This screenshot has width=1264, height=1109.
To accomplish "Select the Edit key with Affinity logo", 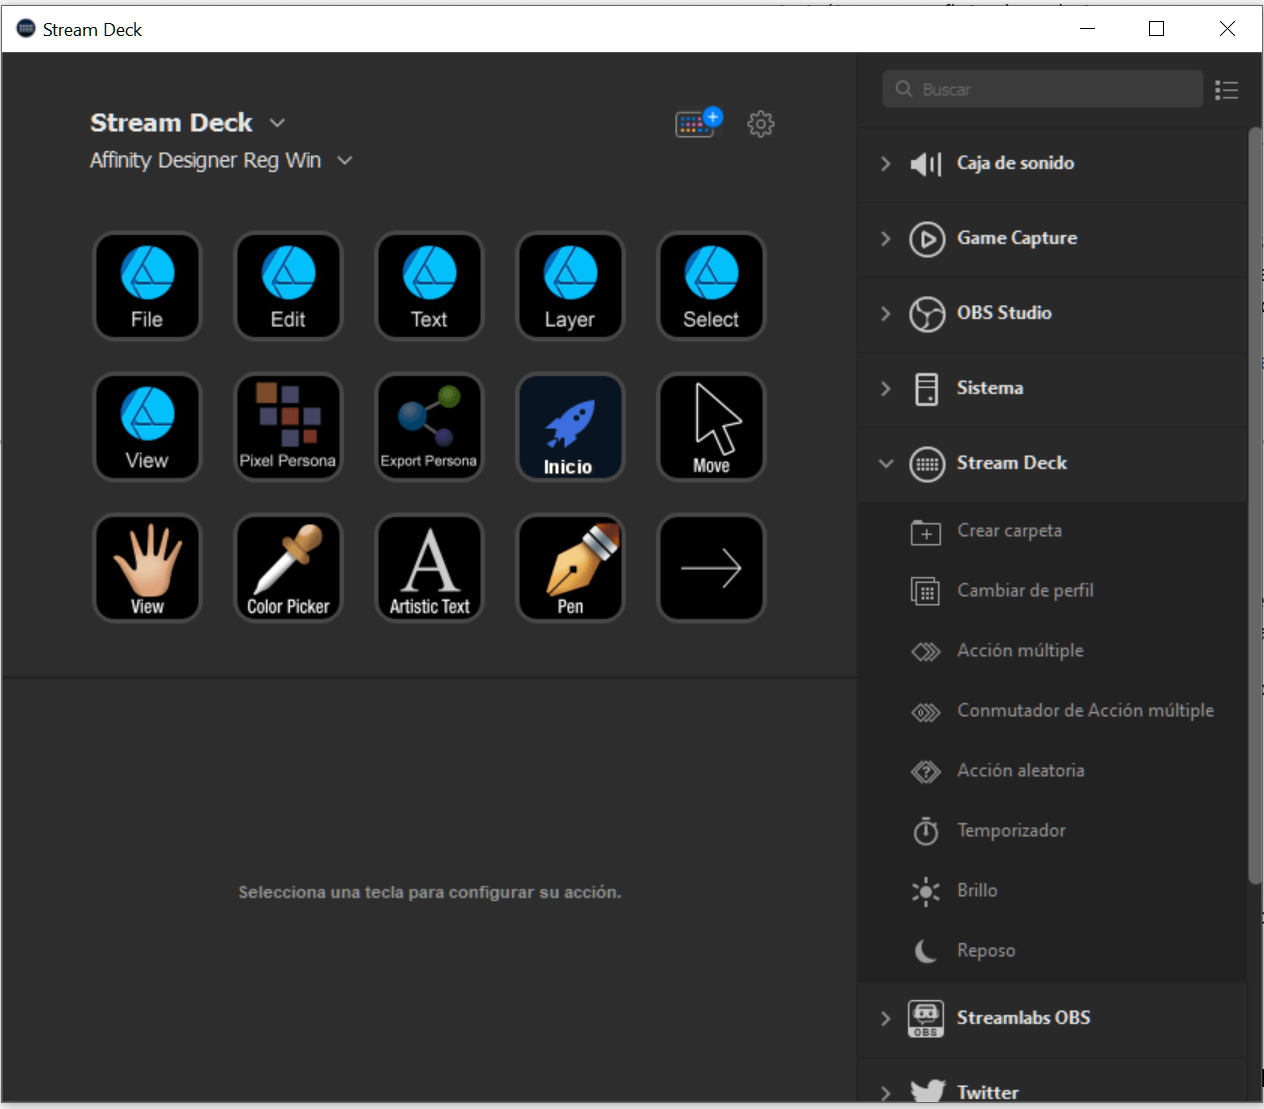I will (x=288, y=286).
